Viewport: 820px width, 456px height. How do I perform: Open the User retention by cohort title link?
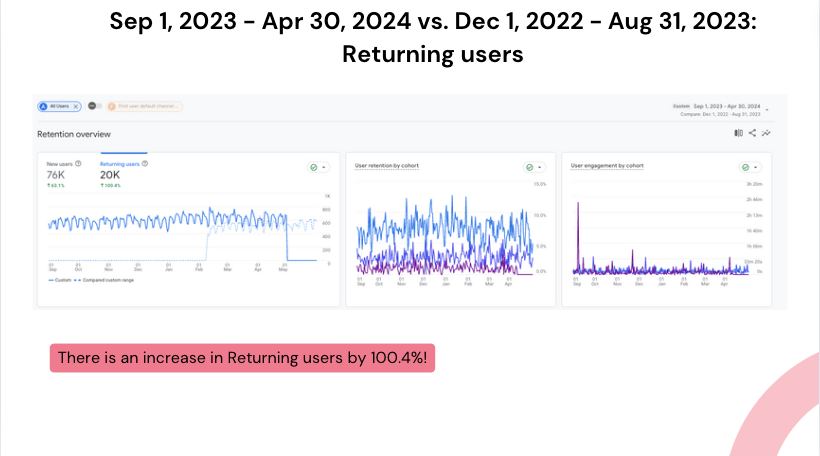[386, 166]
